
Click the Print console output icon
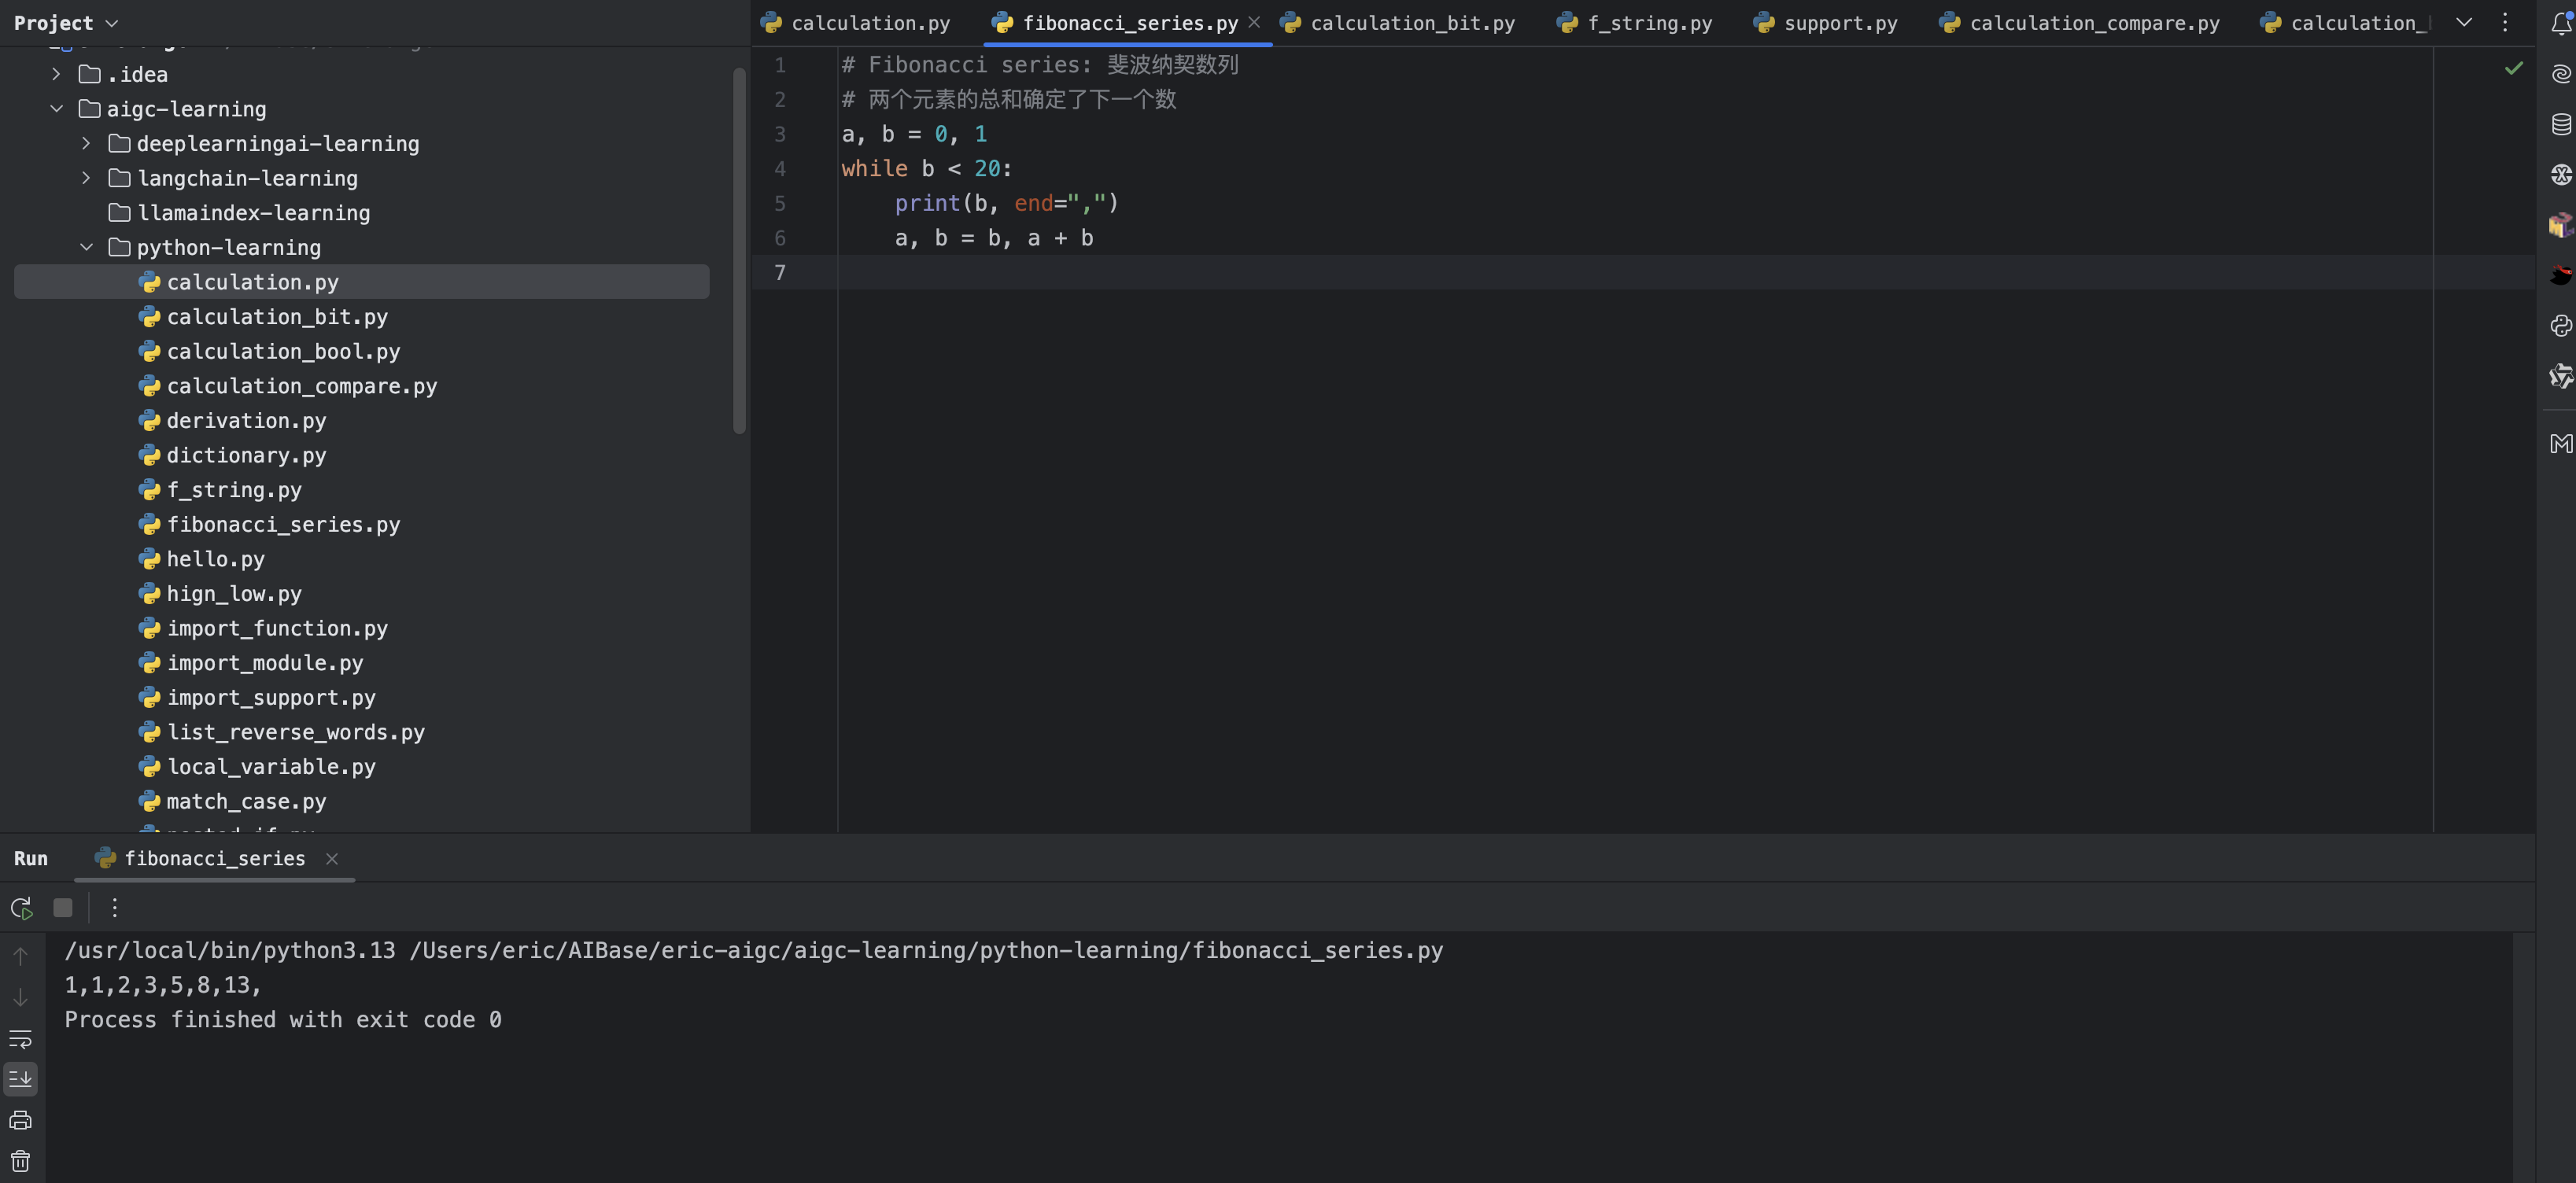20,1120
